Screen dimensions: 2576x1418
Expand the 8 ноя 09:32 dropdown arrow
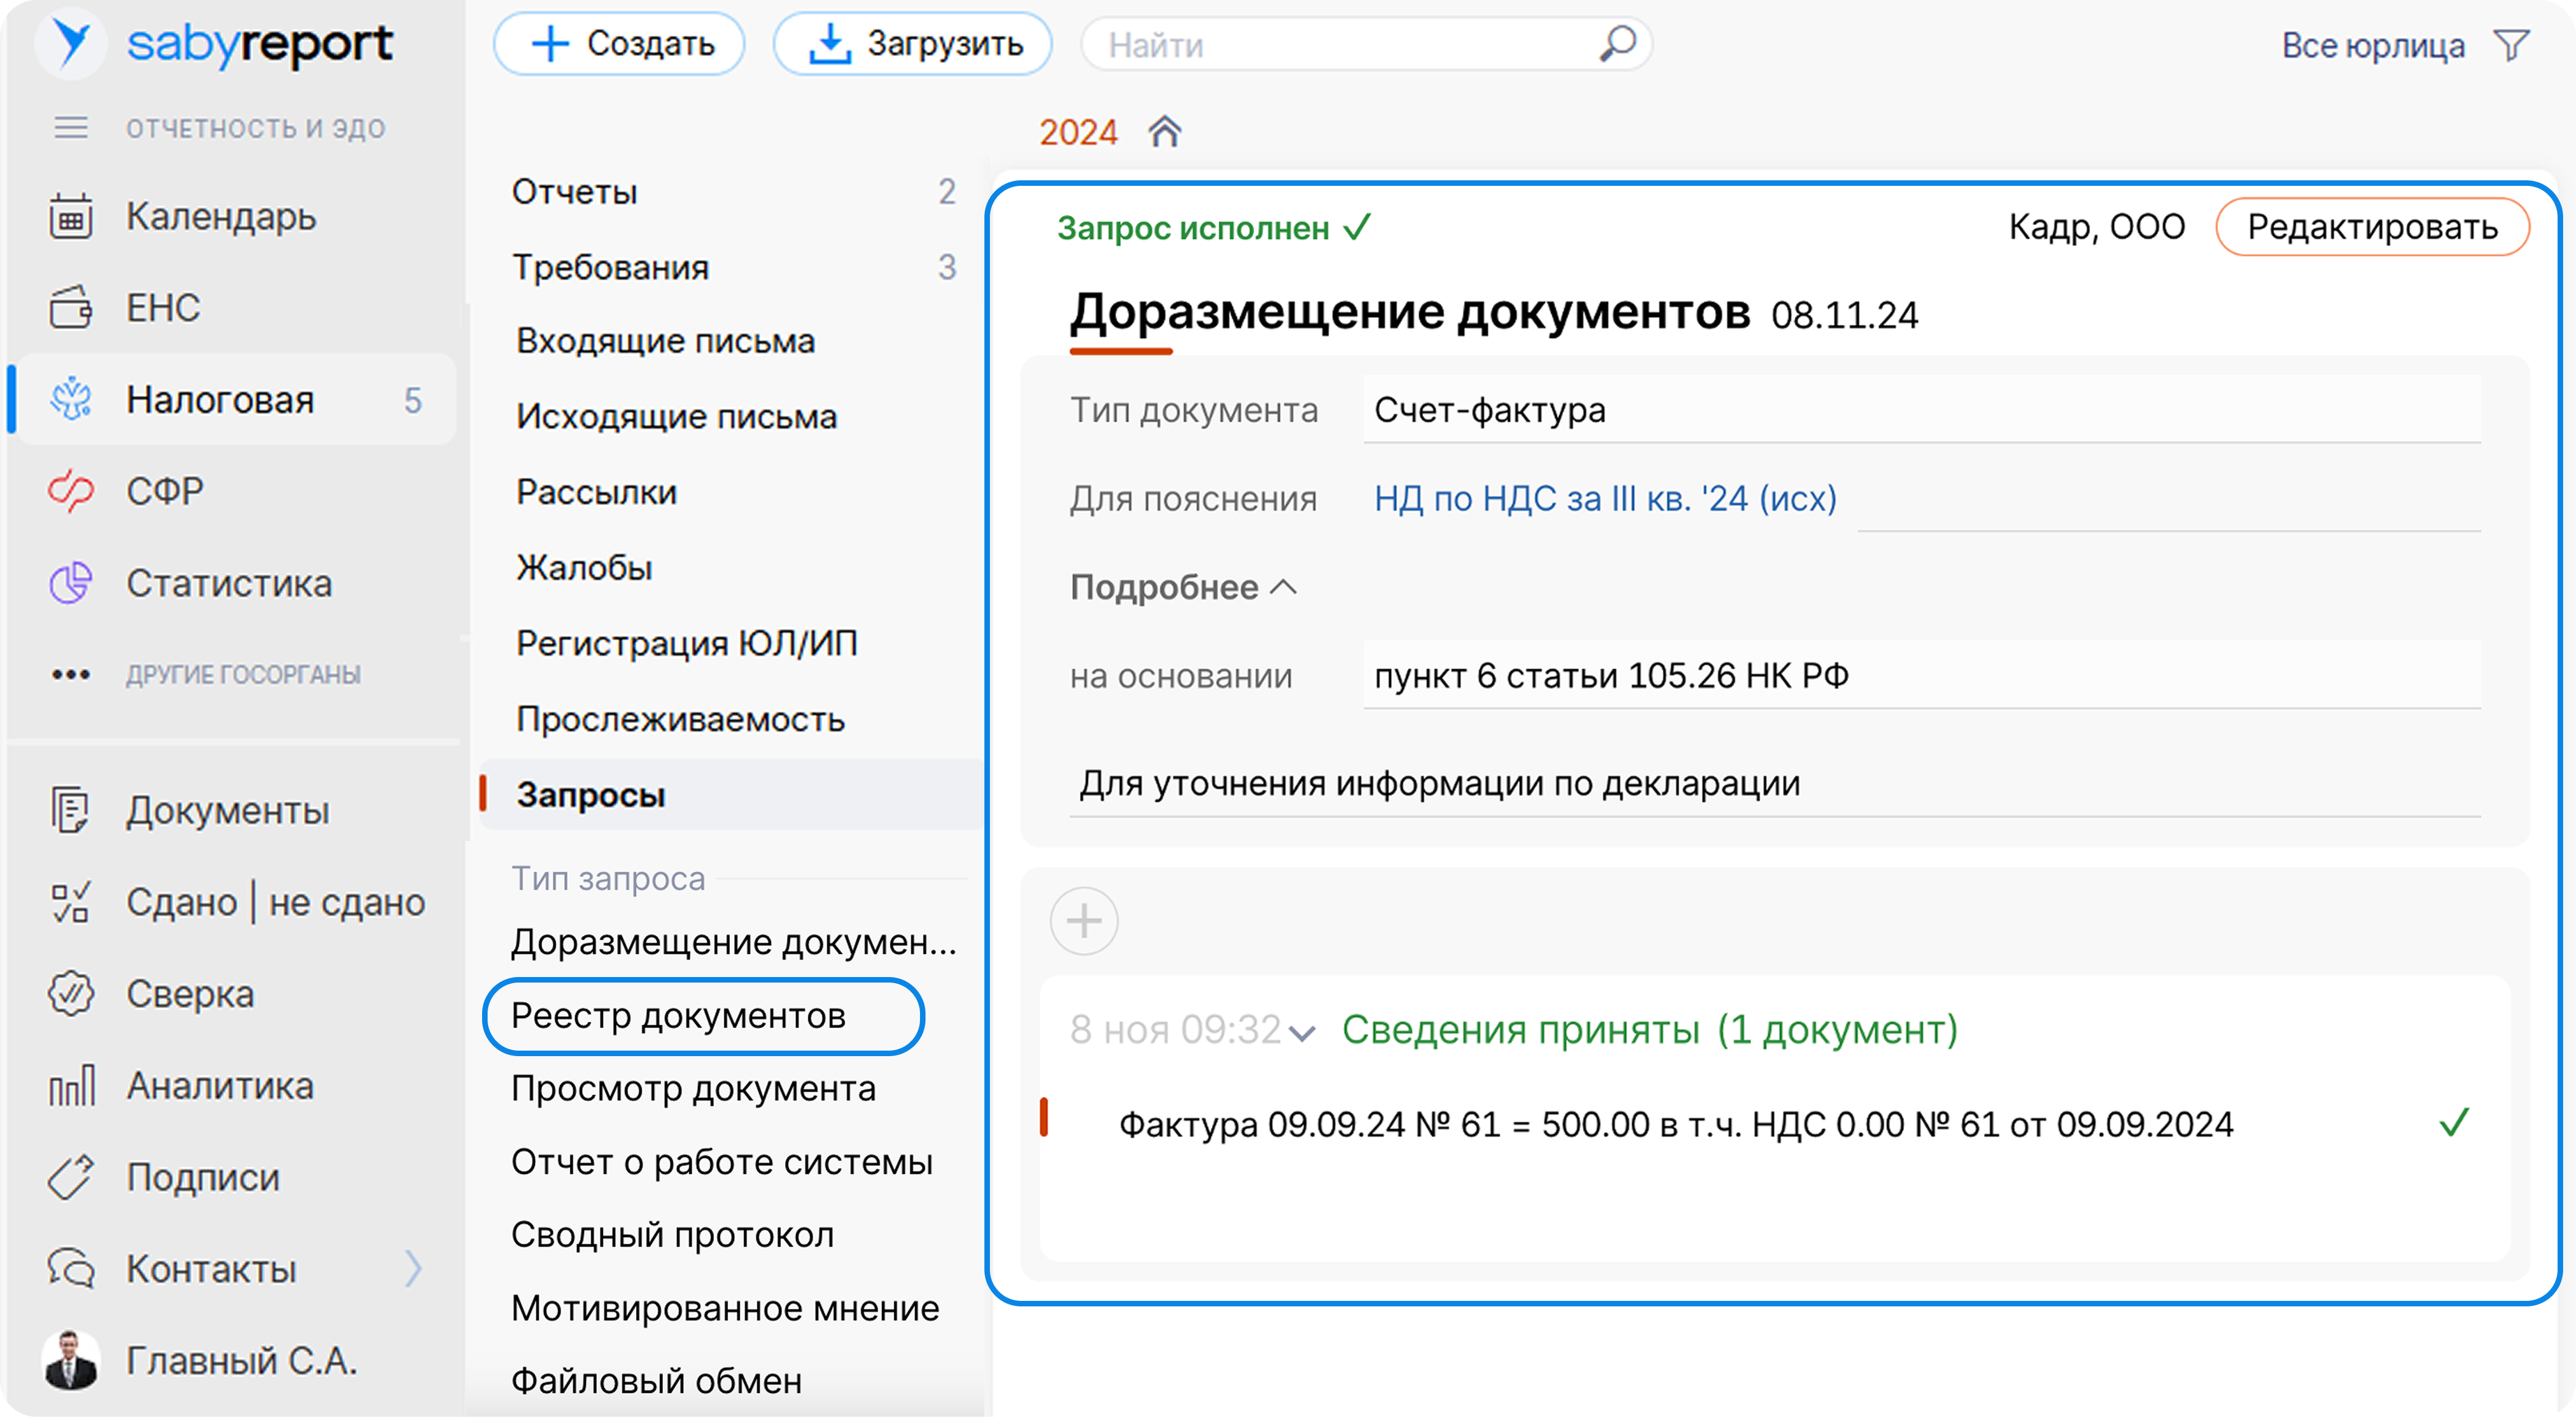(x=1302, y=1033)
